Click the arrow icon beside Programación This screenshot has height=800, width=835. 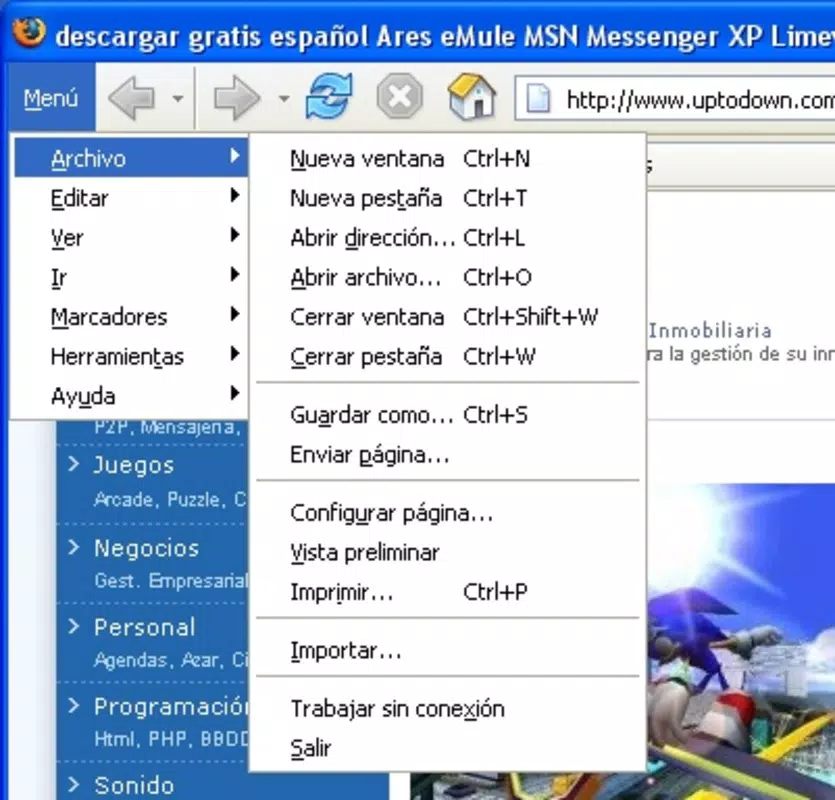pos(74,705)
